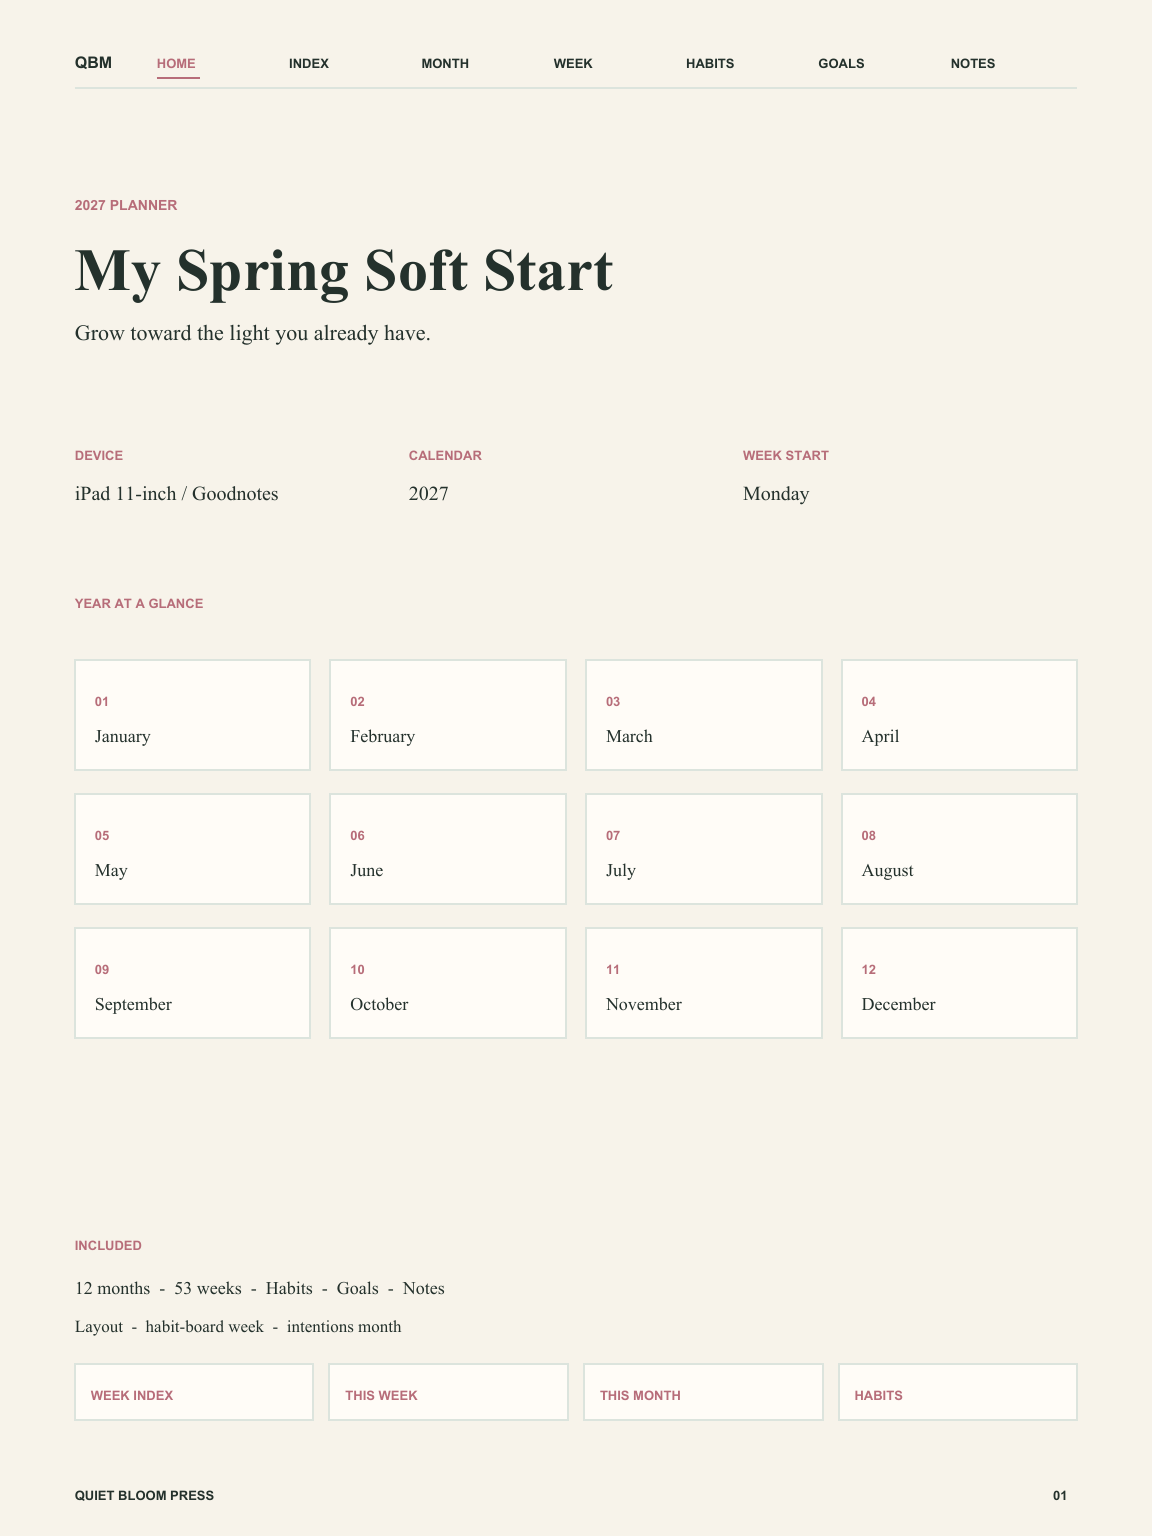Go to the August card
1152x1536 pixels.
point(959,849)
